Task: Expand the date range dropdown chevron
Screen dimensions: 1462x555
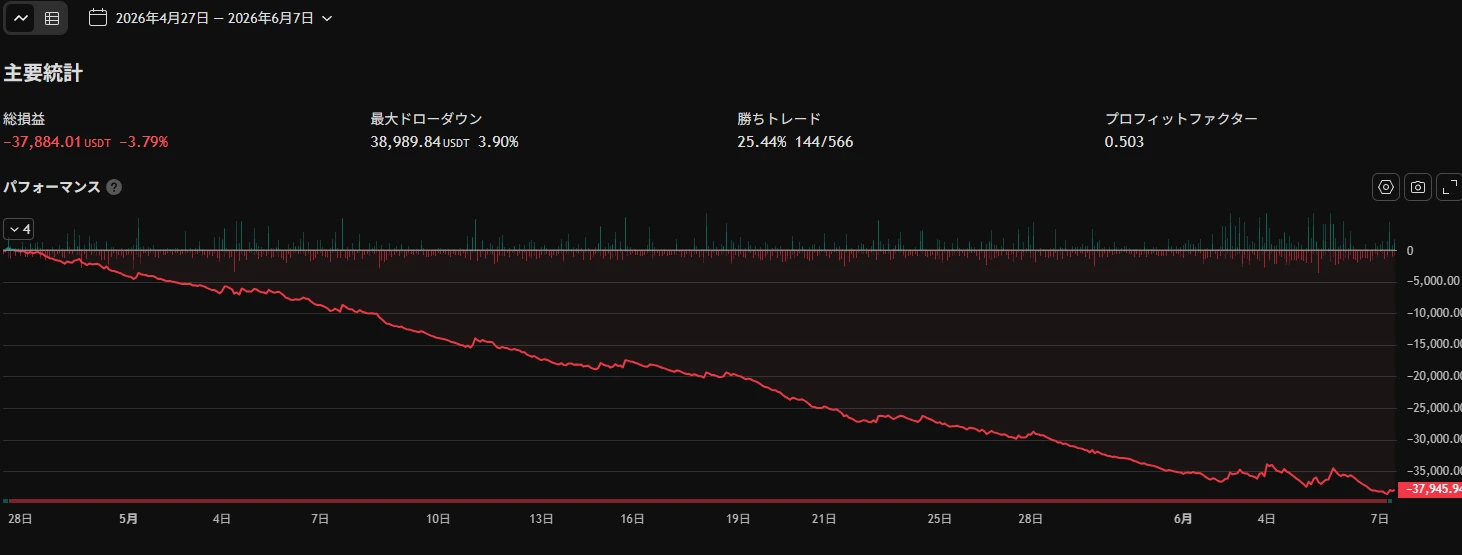Action: [328, 18]
